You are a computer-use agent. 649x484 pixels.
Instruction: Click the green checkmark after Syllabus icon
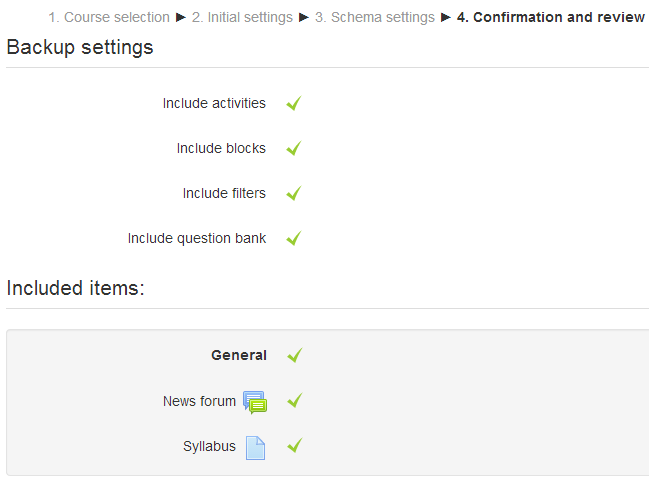293,446
